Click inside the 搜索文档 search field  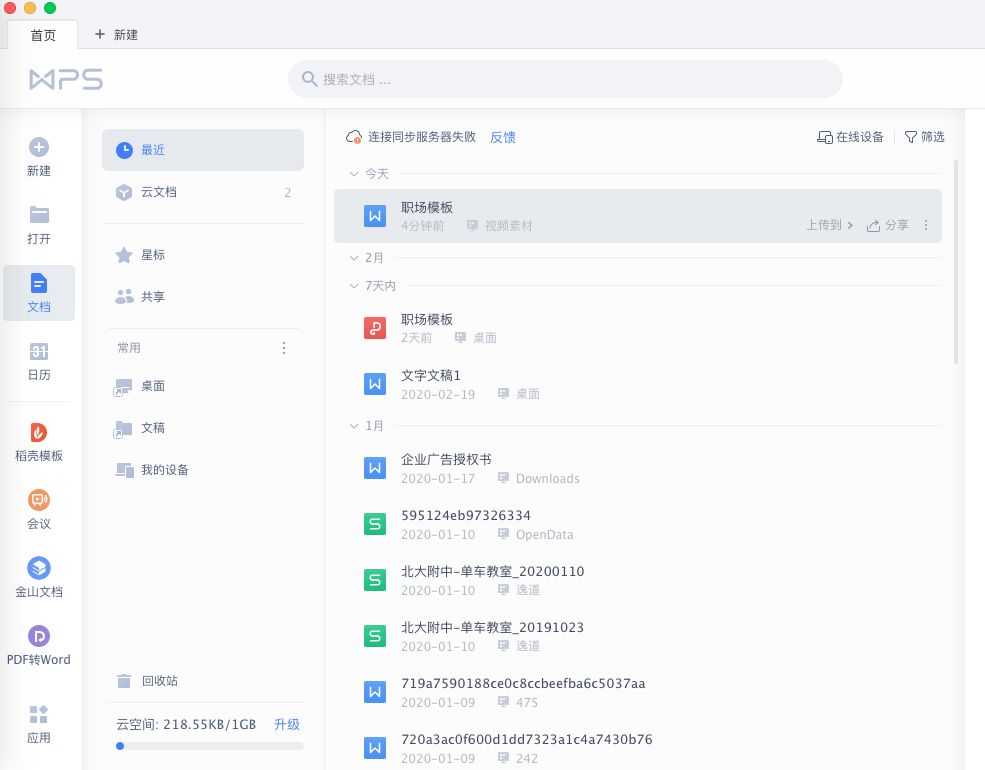pyautogui.click(x=565, y=78)
